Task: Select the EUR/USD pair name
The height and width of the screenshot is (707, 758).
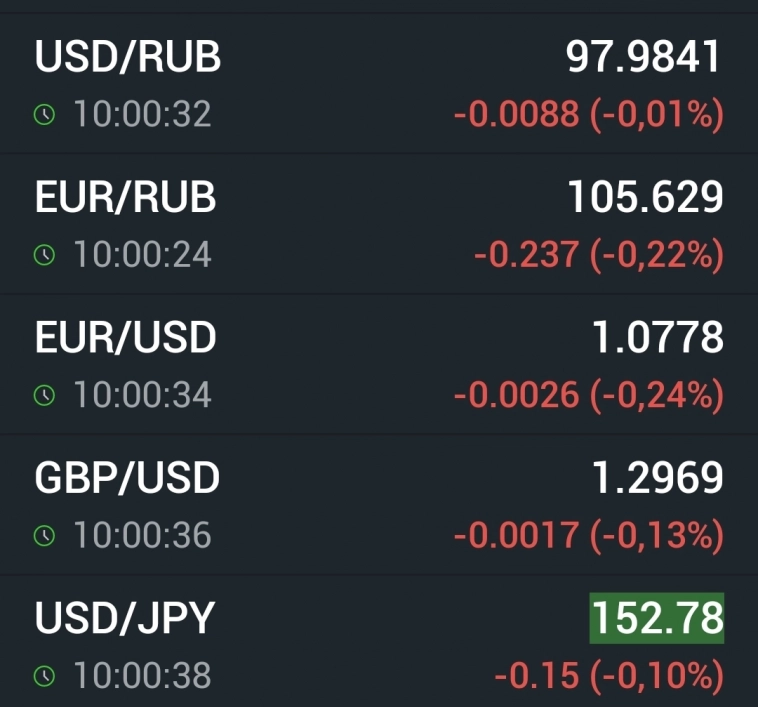Action: (126, 338)
